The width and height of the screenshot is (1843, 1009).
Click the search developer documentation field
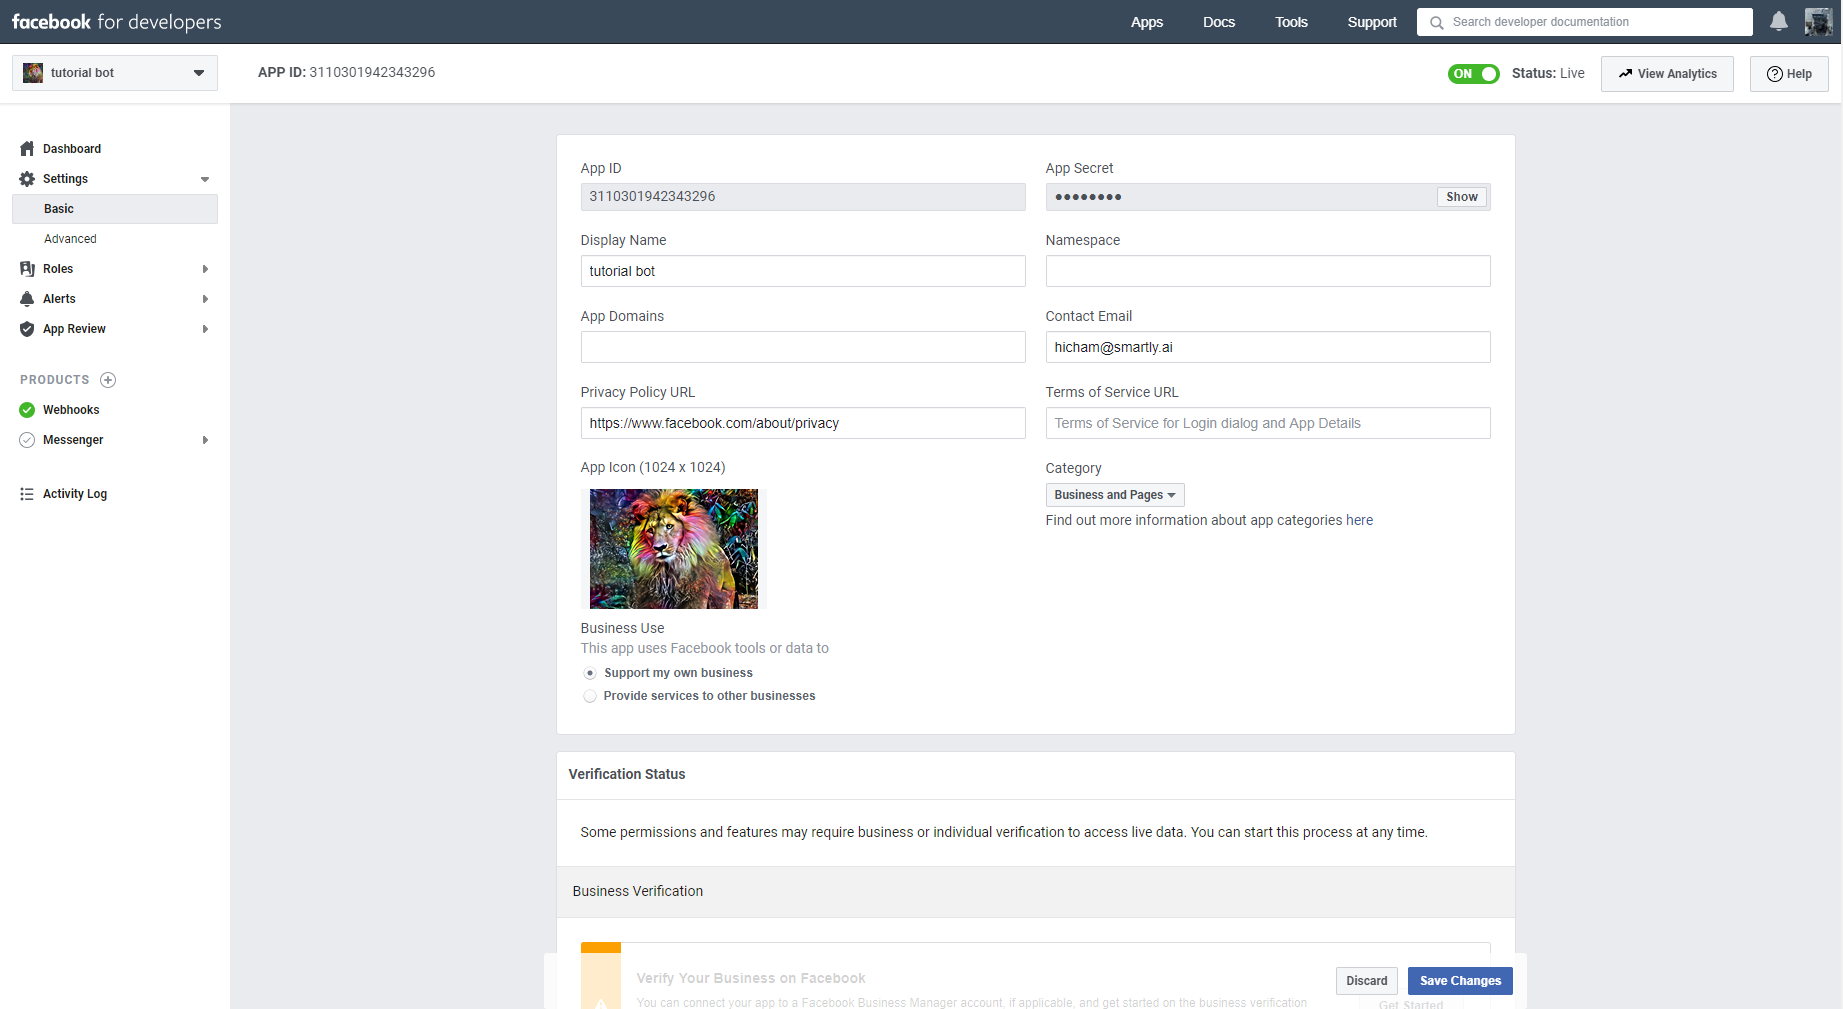pos(1584,22)
